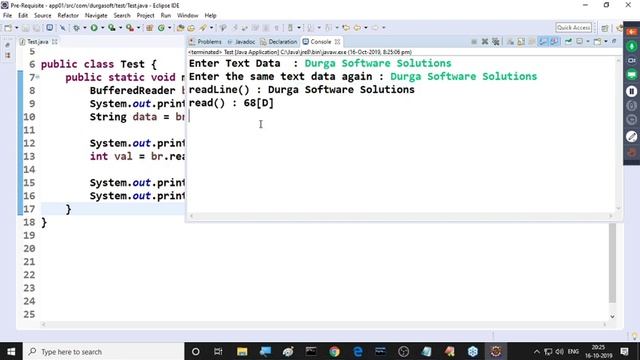The width and height of the screenshot is (640, 360).
Task: Click Open Console icon
Action: pyautogui.click(x=598, y=42)
